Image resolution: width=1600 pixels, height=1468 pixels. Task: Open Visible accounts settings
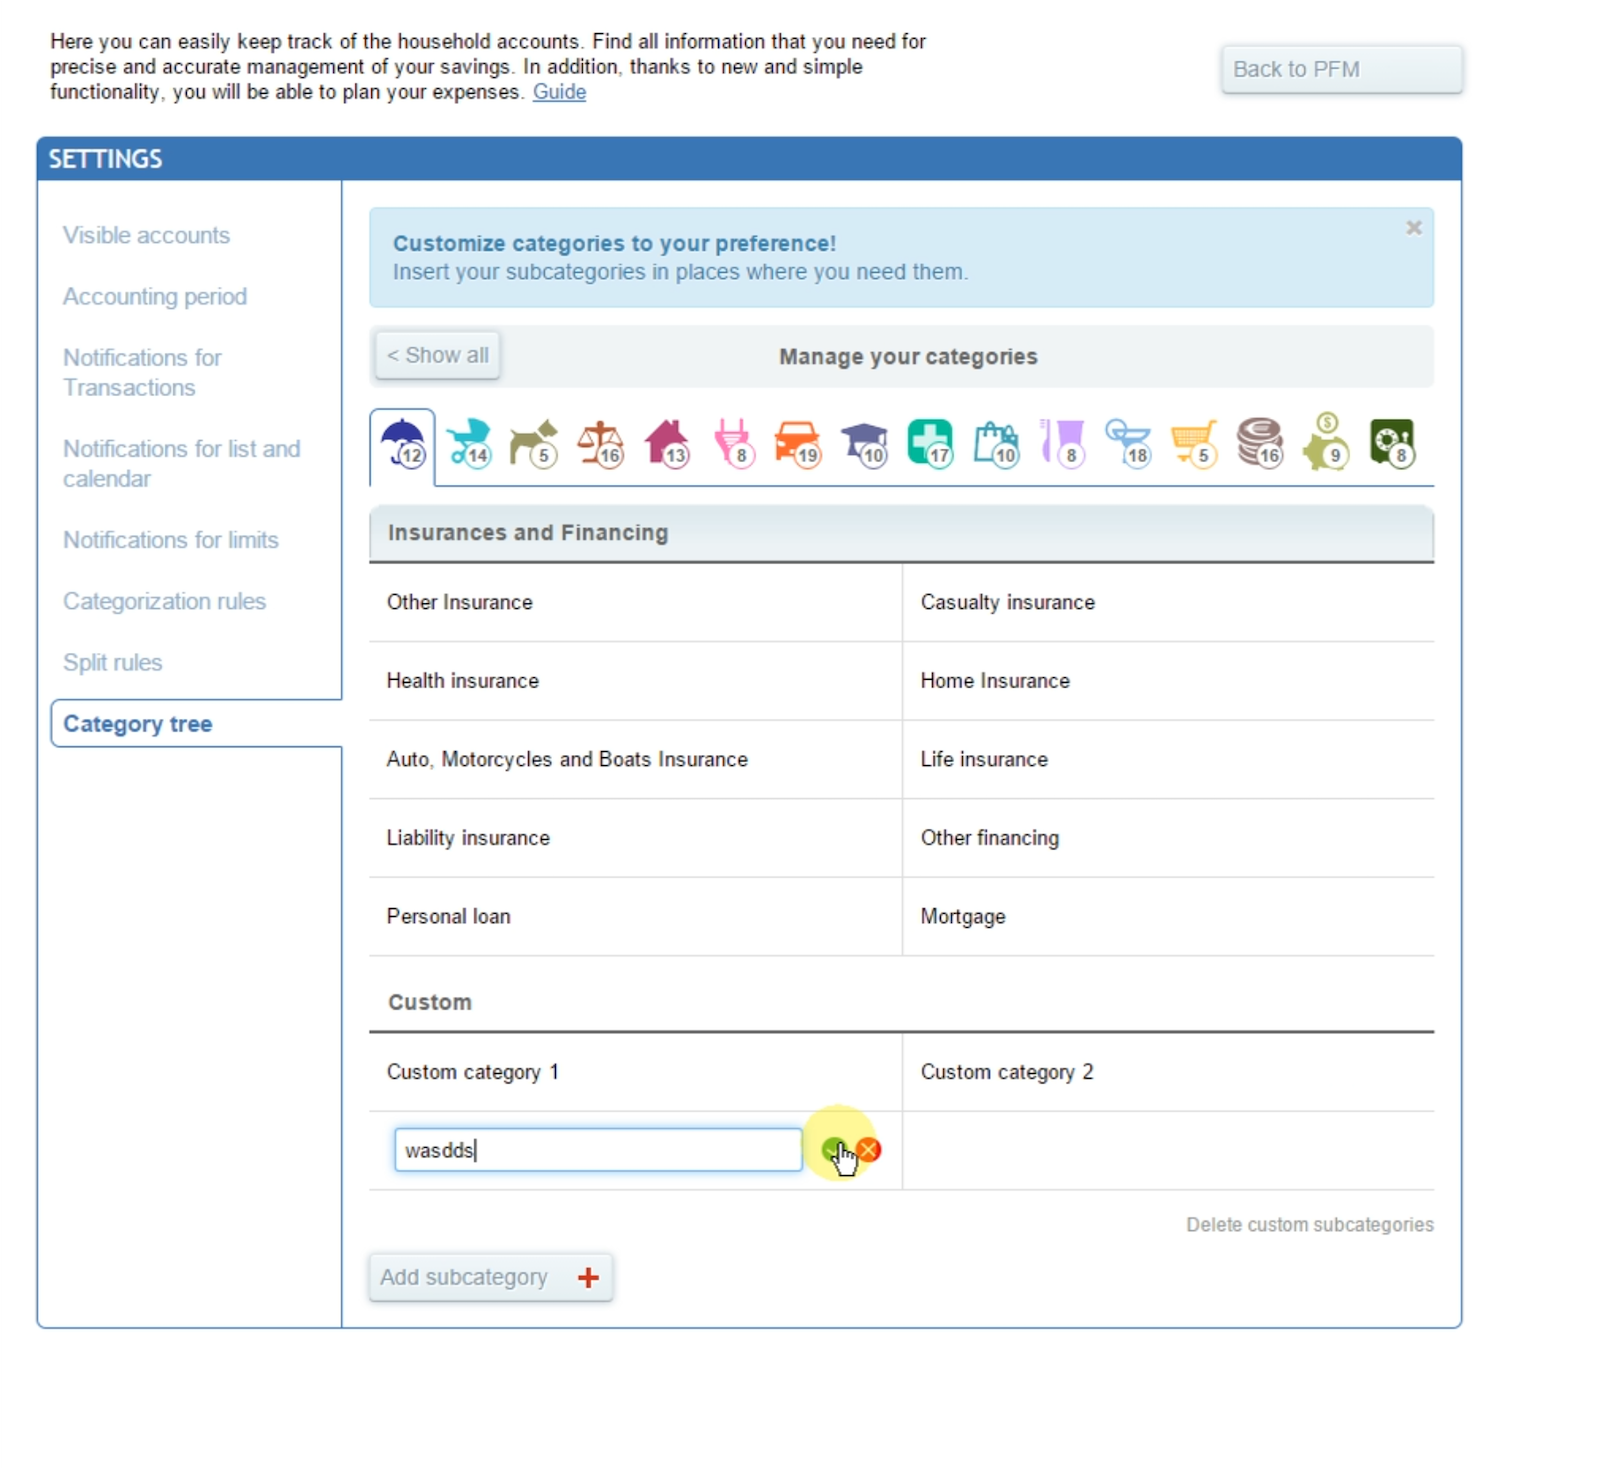(146, 235)
